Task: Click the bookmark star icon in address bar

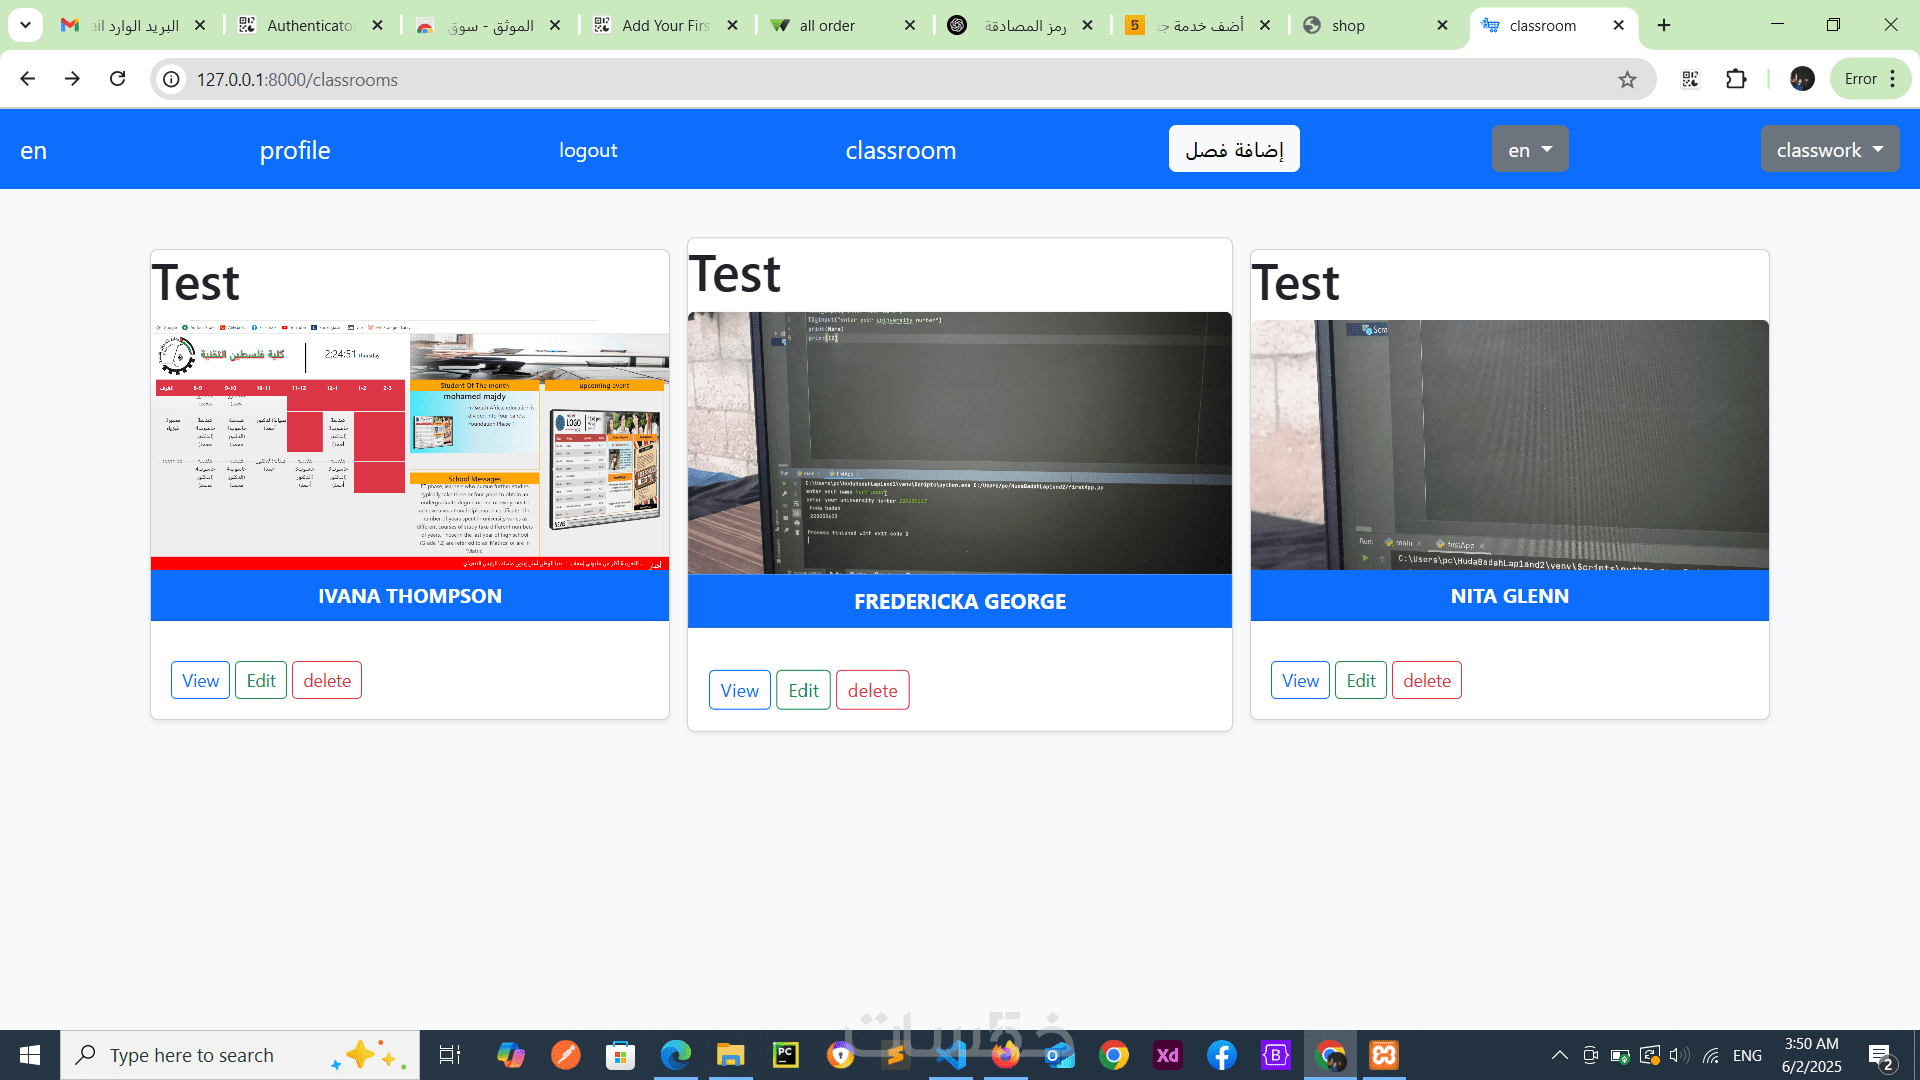Action: pos(1627,79)
